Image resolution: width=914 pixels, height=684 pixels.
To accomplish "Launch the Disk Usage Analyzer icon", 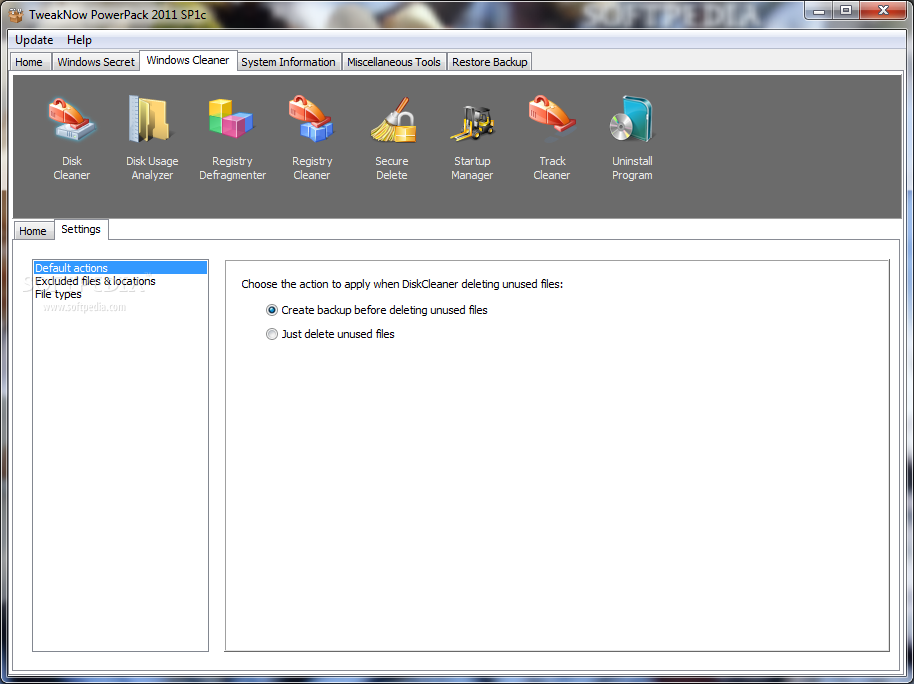I will tap(151, 120).
